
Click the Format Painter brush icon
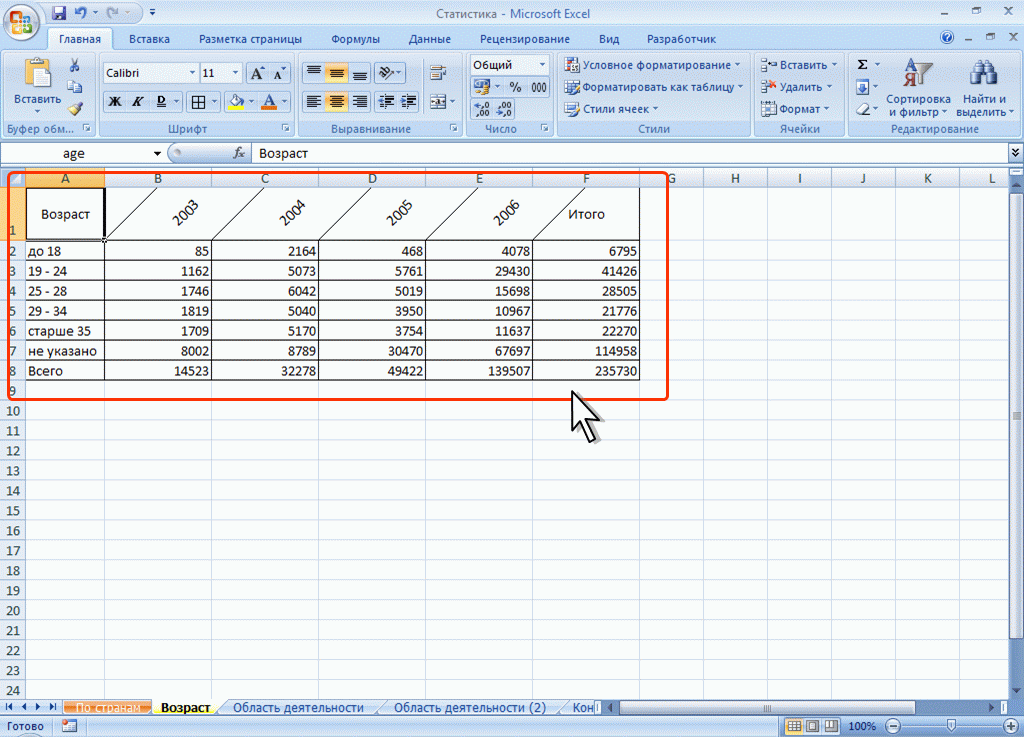pyautogui.click(x=75, y=108)
